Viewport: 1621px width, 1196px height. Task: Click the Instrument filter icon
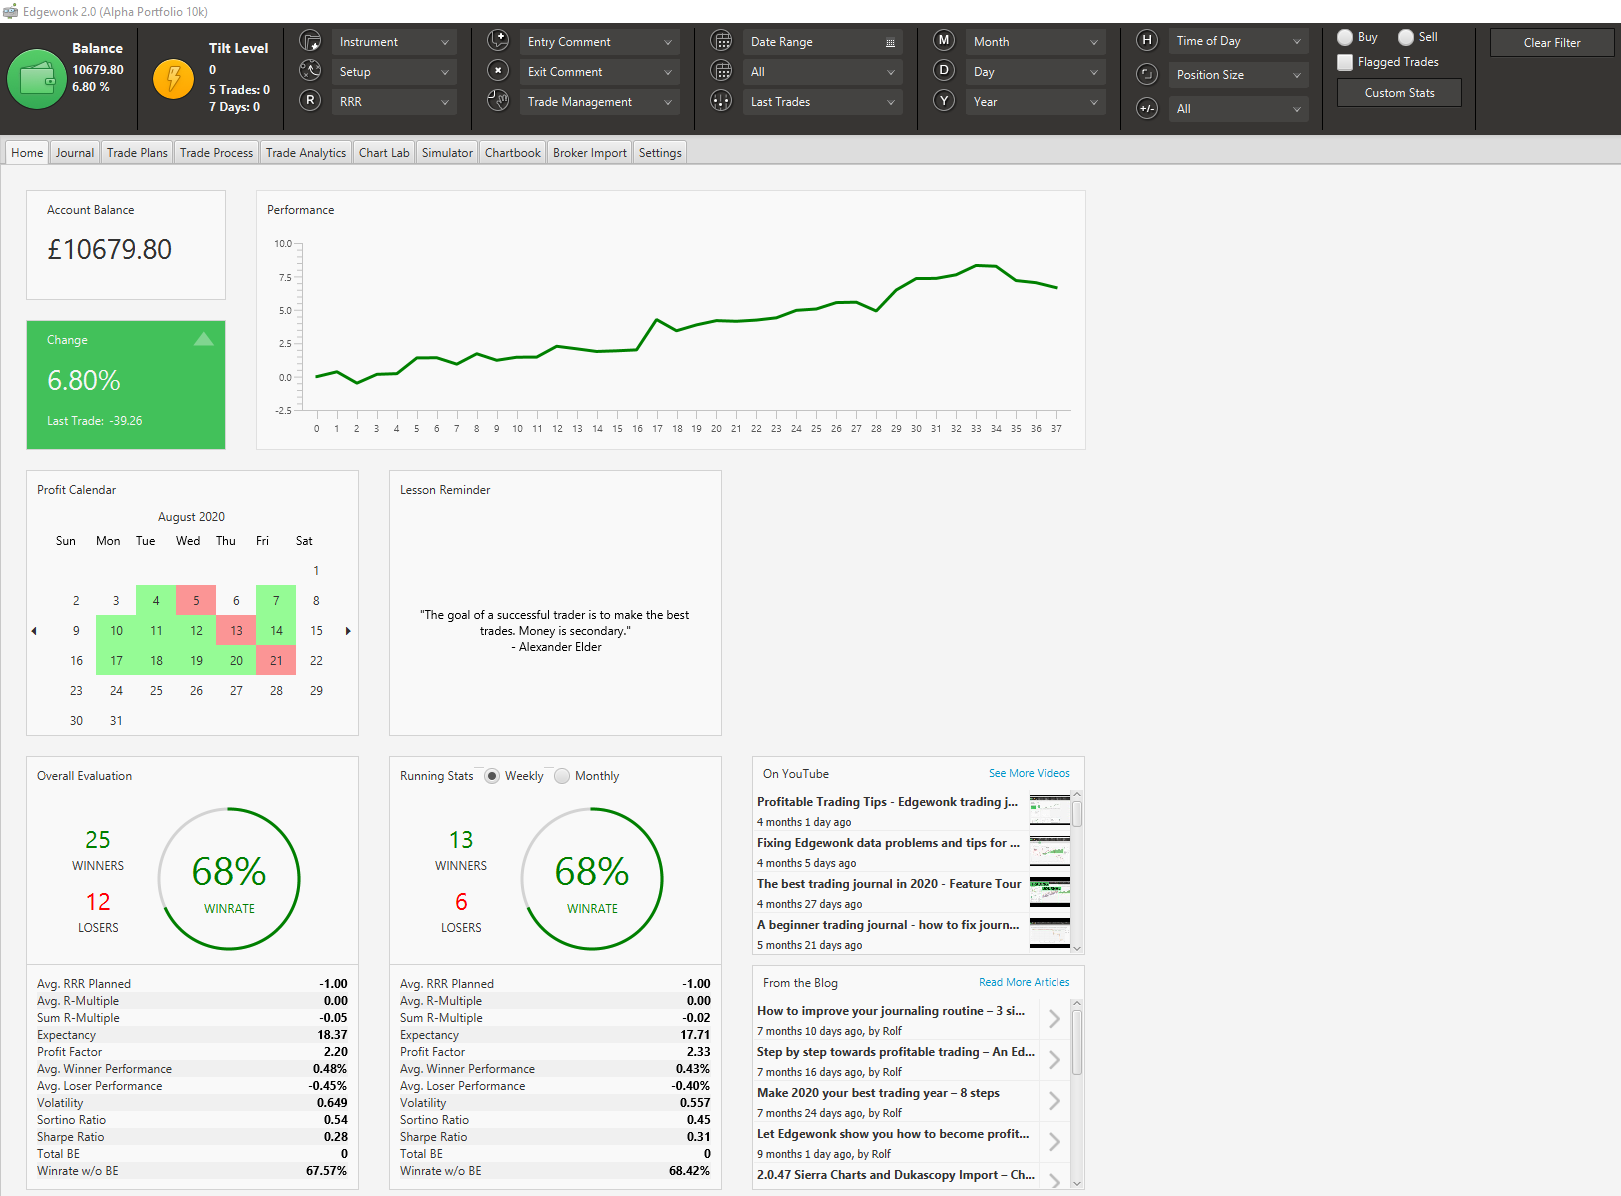click(x=311, y=41)
